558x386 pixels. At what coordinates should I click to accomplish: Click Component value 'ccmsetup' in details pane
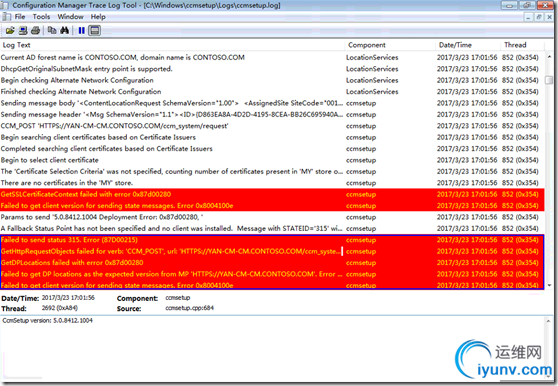pyautogui.click(x=178, y=297)
